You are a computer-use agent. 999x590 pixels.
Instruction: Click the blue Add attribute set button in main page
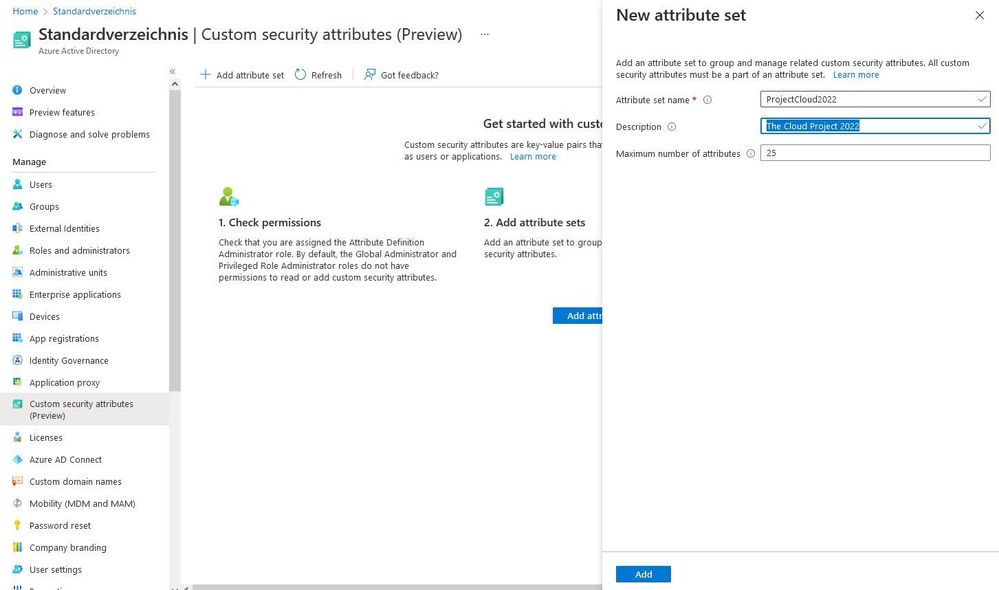577,315
